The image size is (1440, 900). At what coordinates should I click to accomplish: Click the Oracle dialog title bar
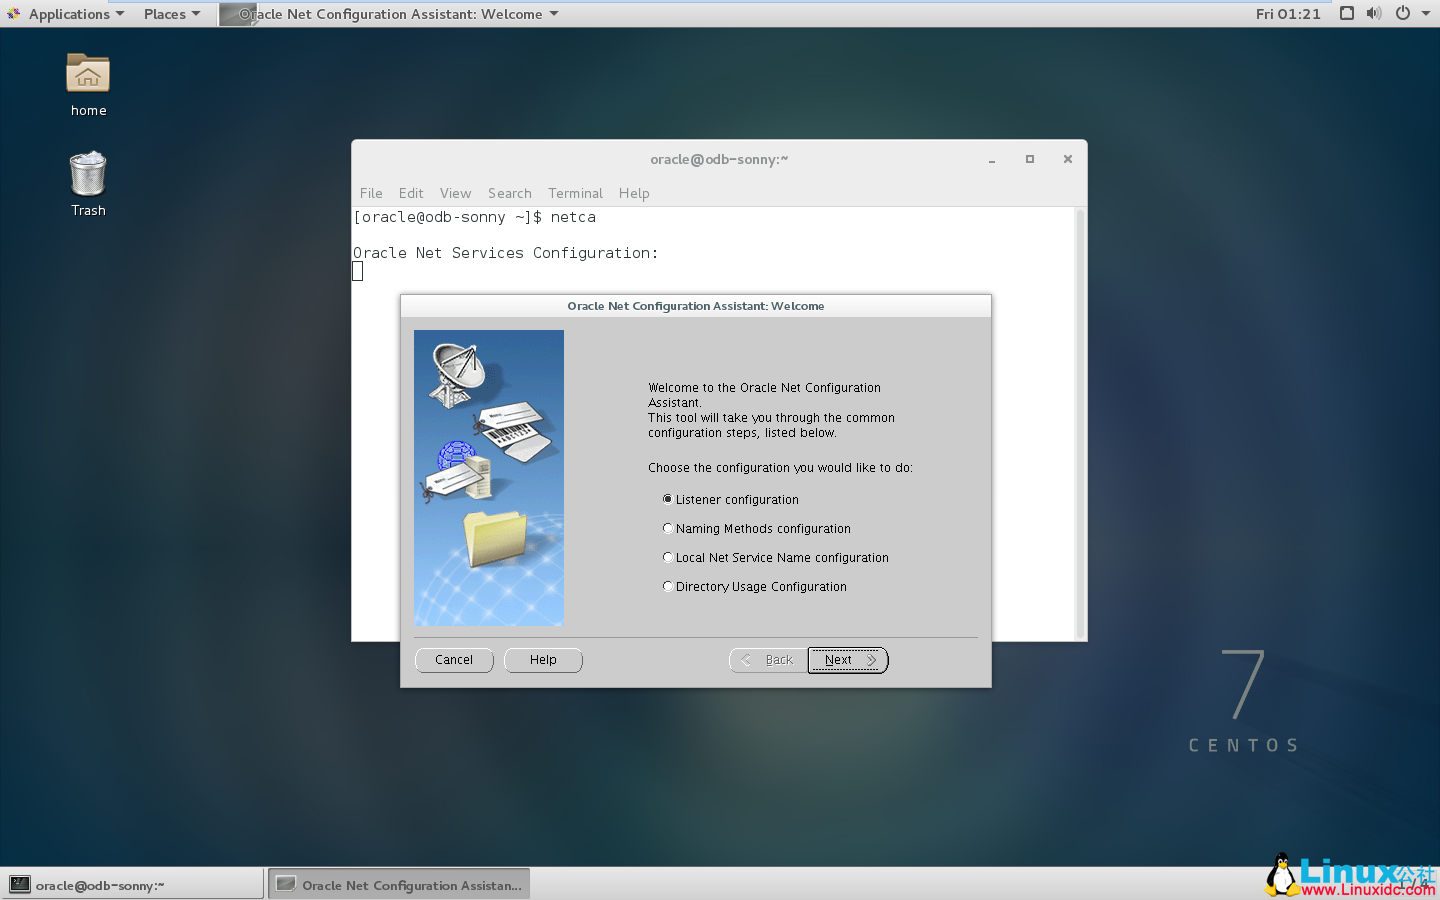coord(696,306)
